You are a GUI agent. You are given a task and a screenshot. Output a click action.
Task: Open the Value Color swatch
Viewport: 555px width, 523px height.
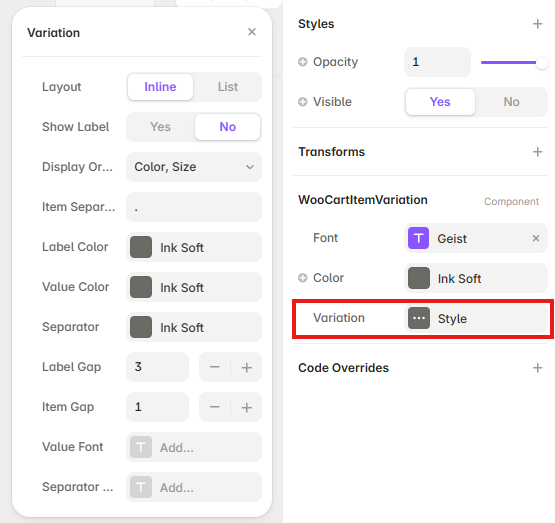141,287
